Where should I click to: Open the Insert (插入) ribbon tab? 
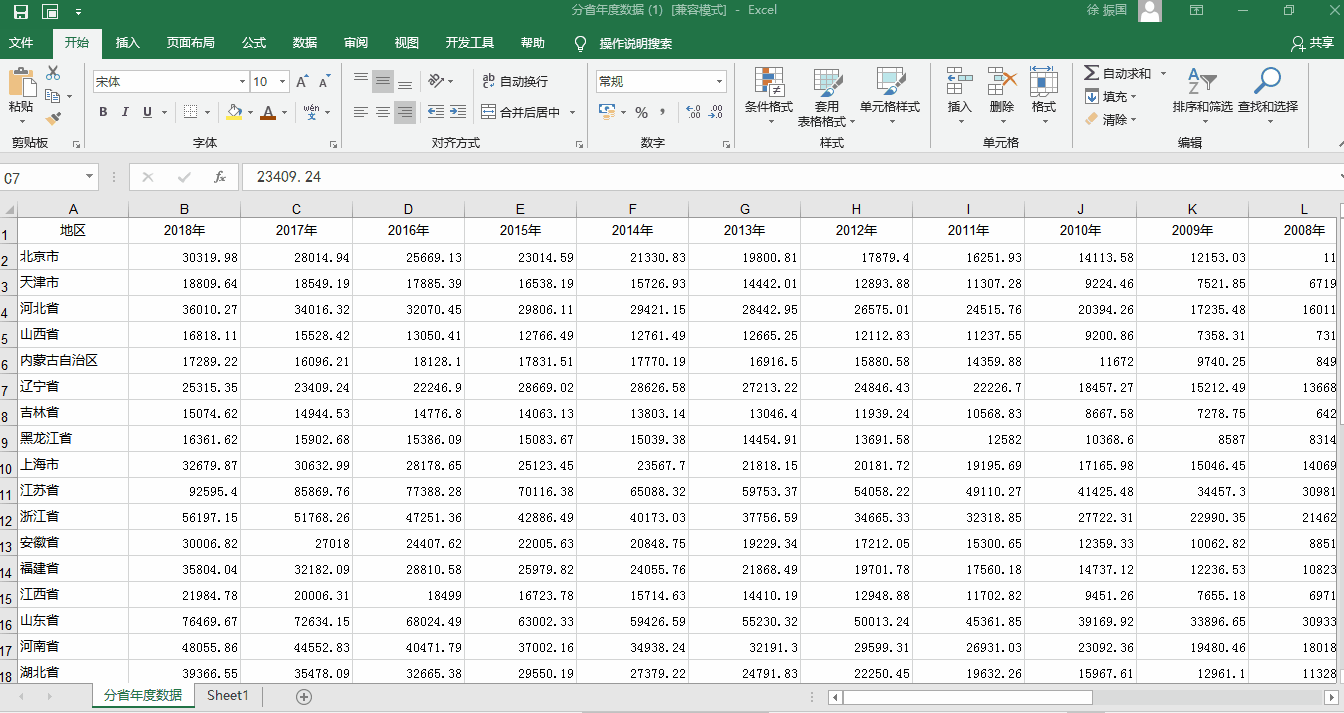(128, 43)
